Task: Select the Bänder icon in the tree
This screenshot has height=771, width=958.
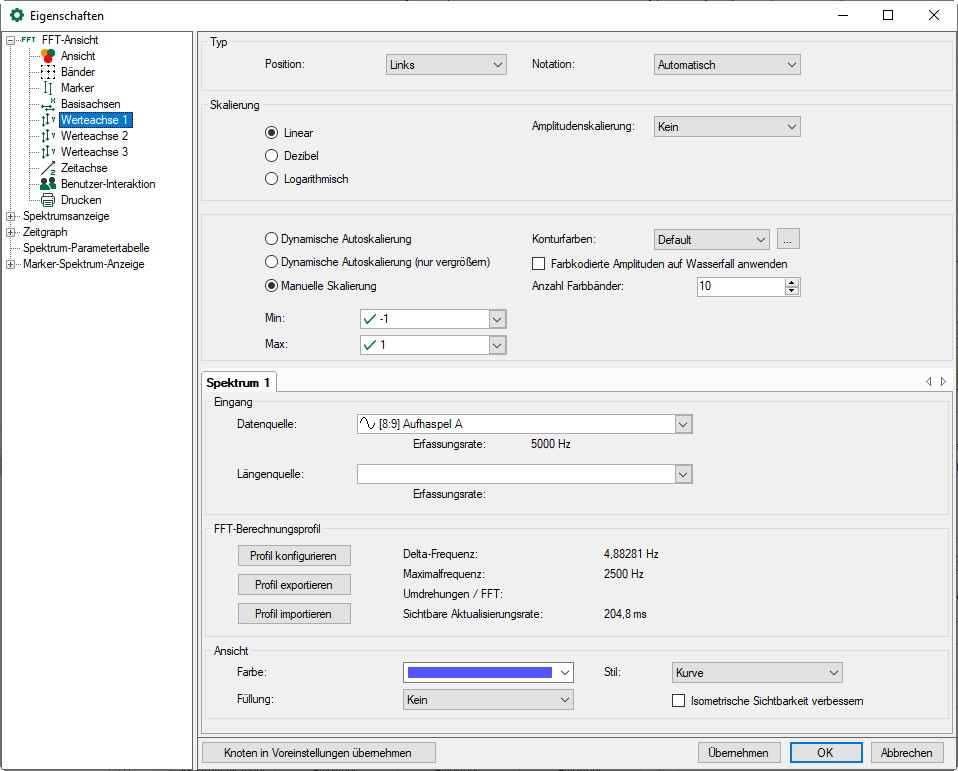Action: pos(48,72)
